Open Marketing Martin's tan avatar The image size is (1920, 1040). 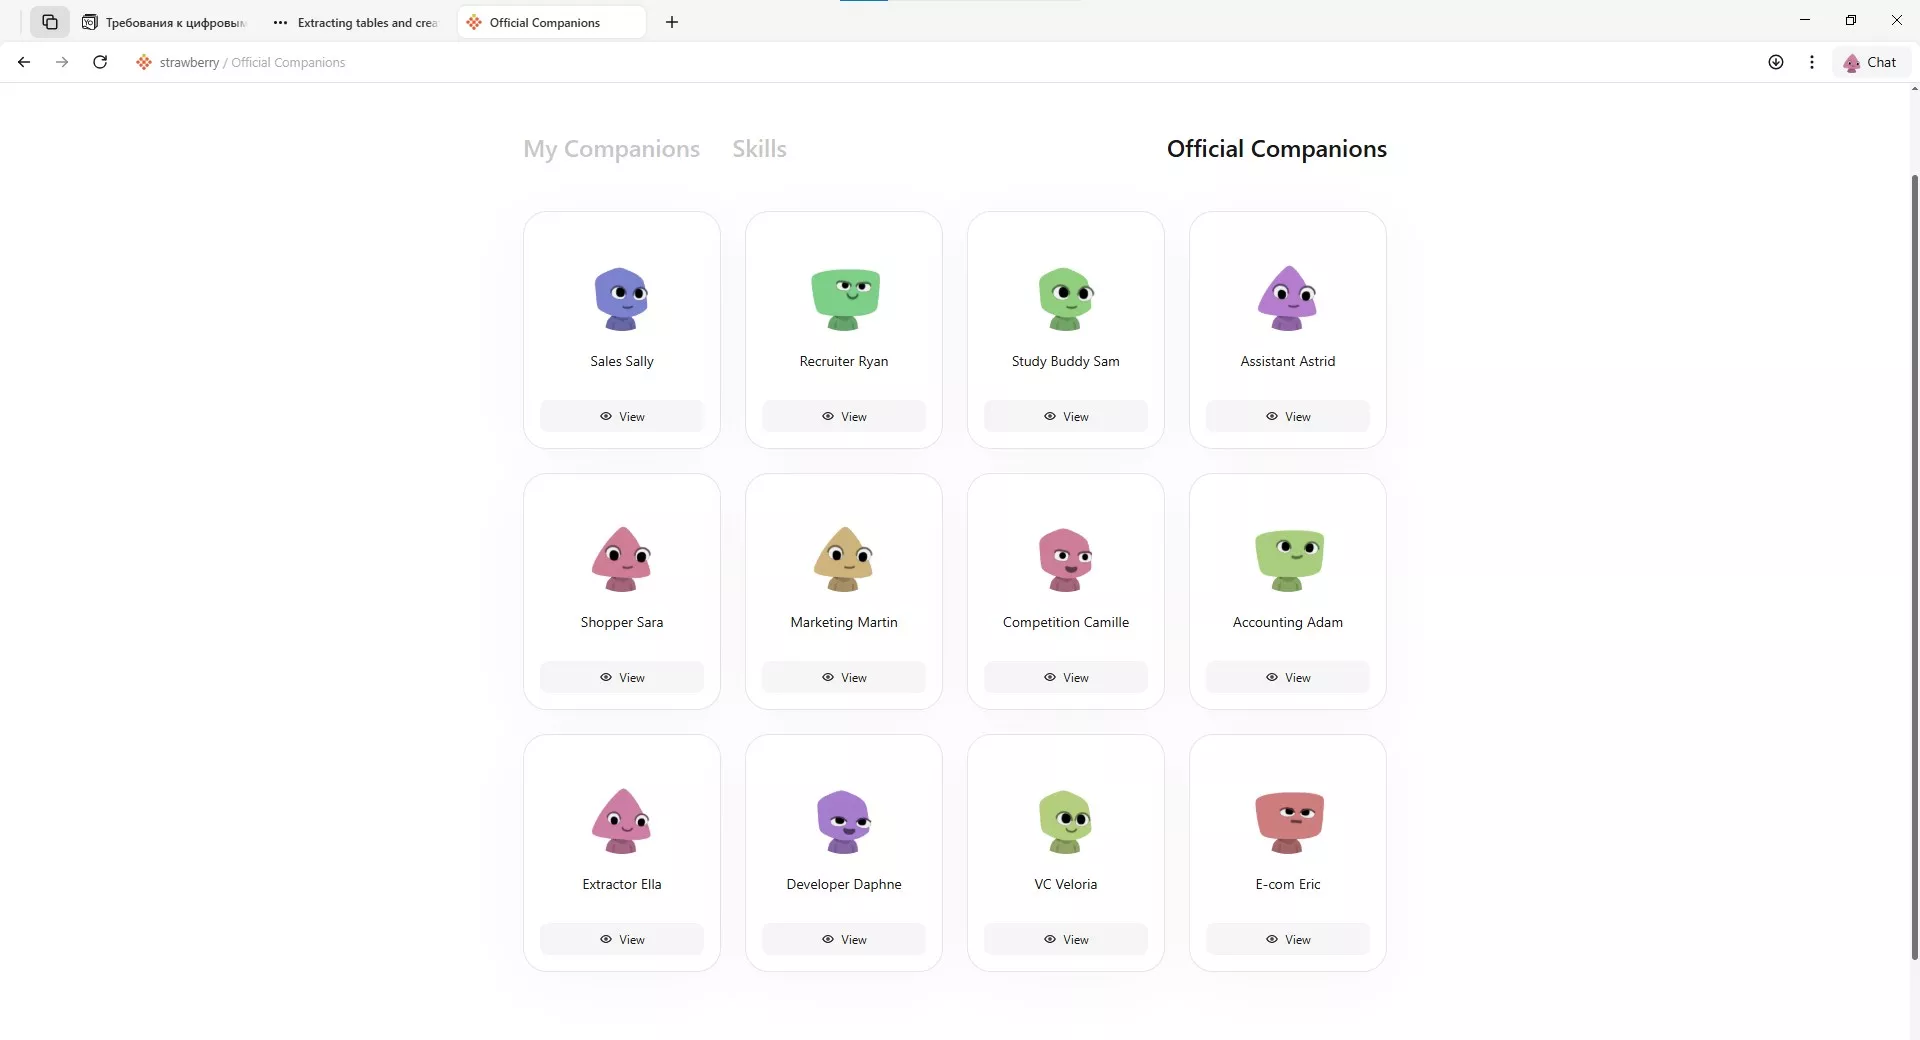coord(844,559)
